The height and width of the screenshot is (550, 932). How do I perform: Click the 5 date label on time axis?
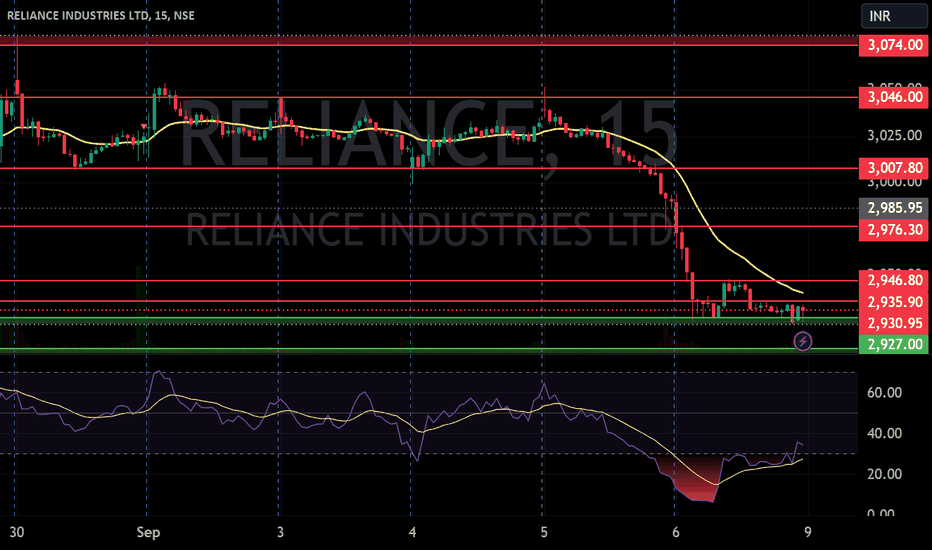point(544,532)
